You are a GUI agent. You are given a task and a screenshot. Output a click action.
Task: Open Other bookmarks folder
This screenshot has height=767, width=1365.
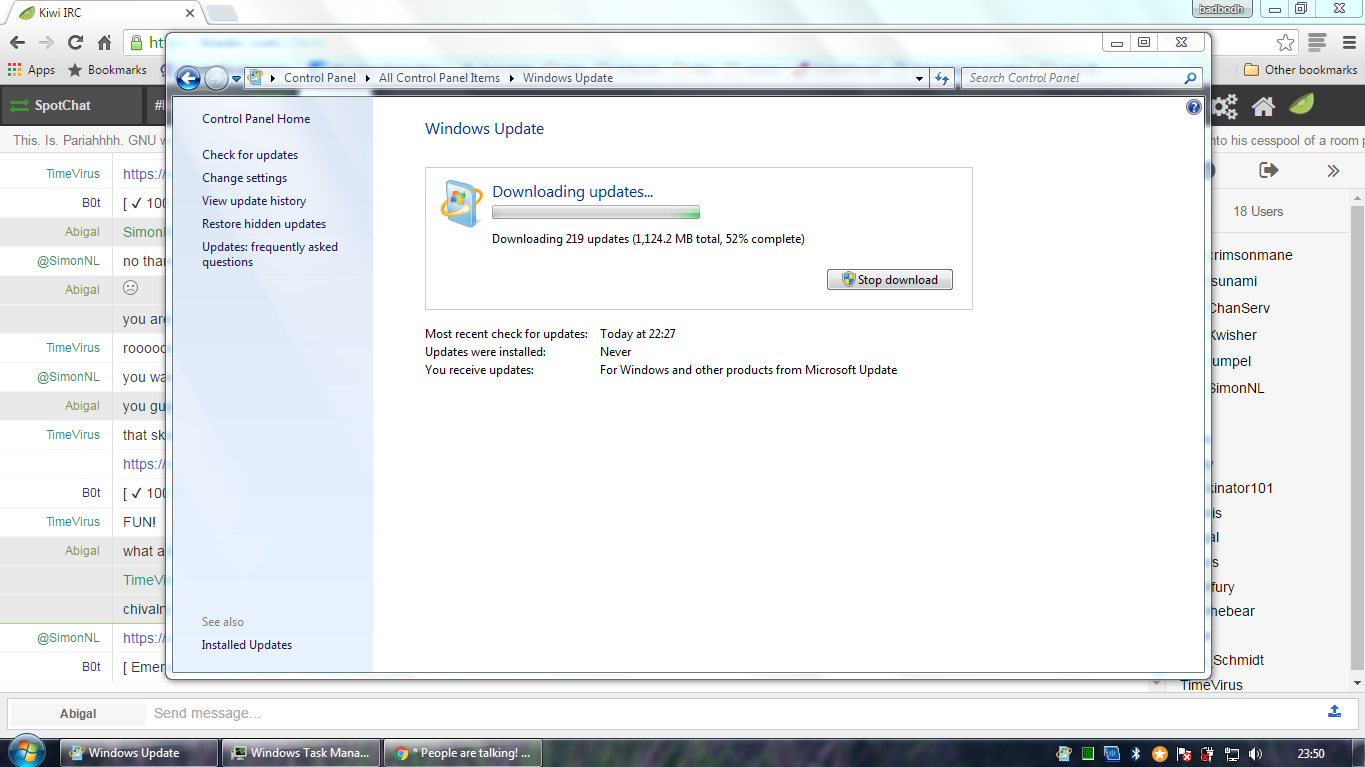click(1300, 70)
